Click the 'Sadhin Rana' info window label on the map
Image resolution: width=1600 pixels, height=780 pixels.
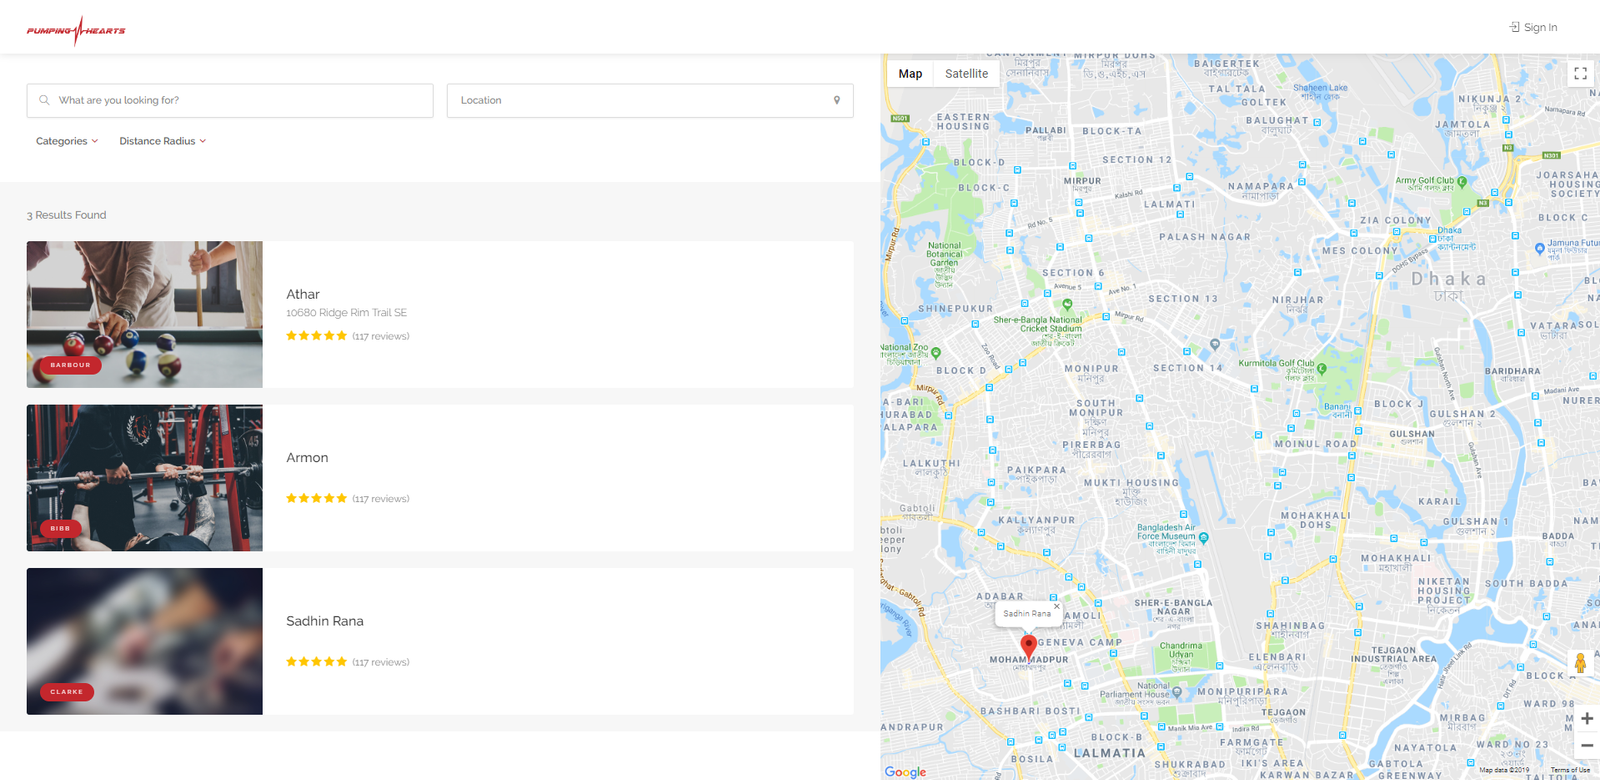[1027, 613]
